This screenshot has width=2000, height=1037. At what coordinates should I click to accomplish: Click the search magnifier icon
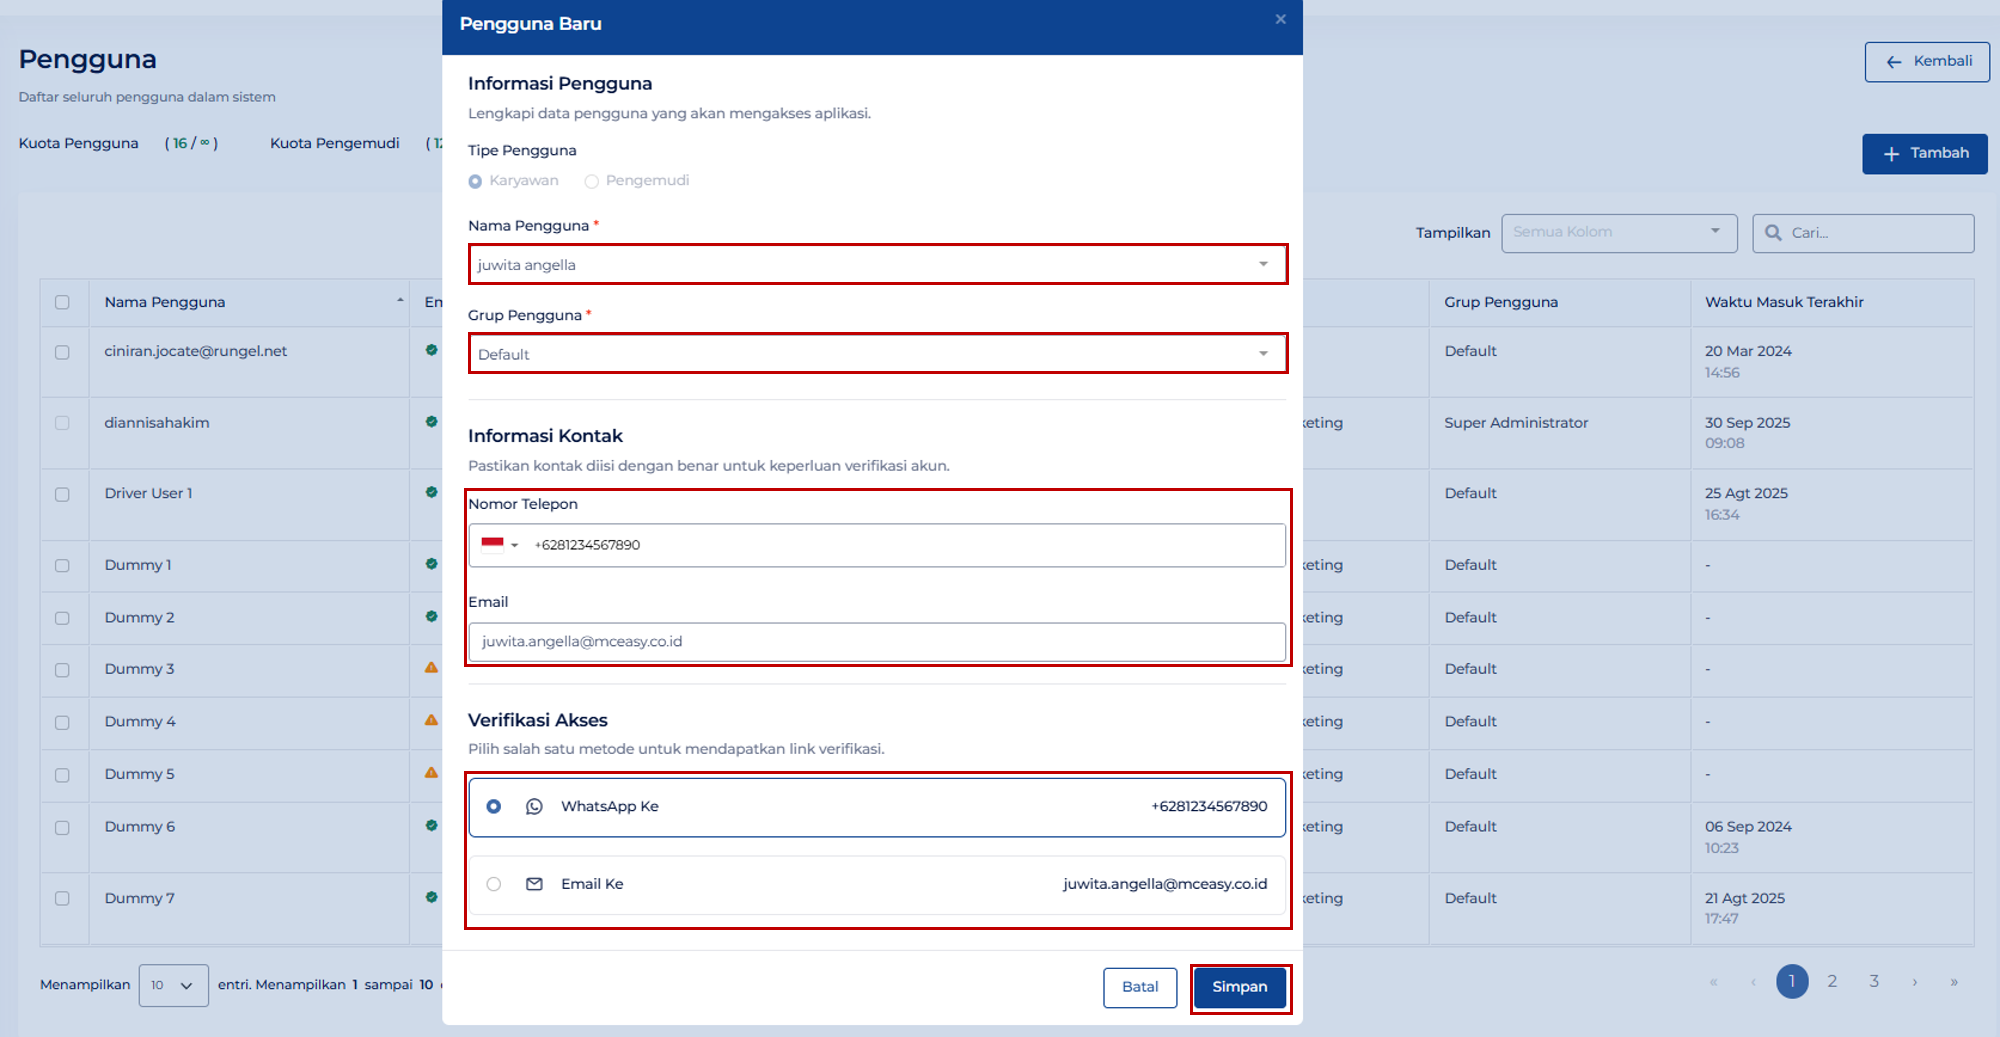point(1773,233)
